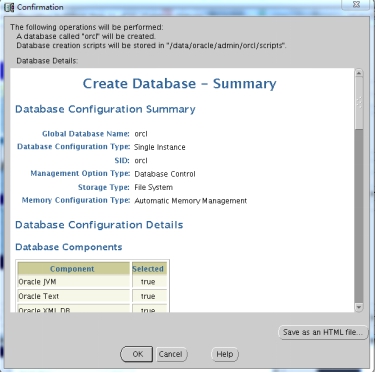Click Save as an HTML file button
376x373 pixels.
[323, 332]
